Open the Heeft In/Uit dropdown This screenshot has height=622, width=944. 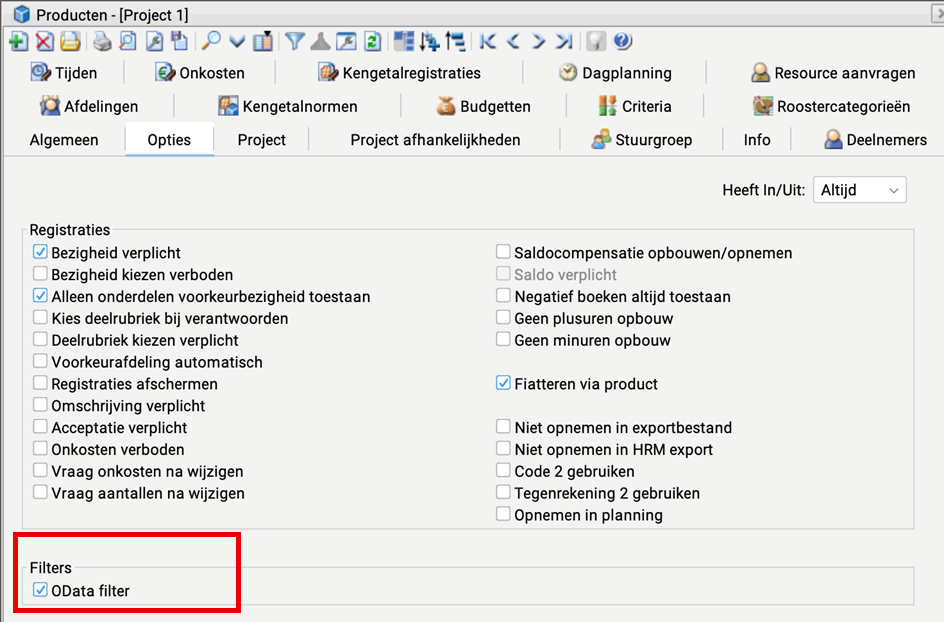point(860,190)
